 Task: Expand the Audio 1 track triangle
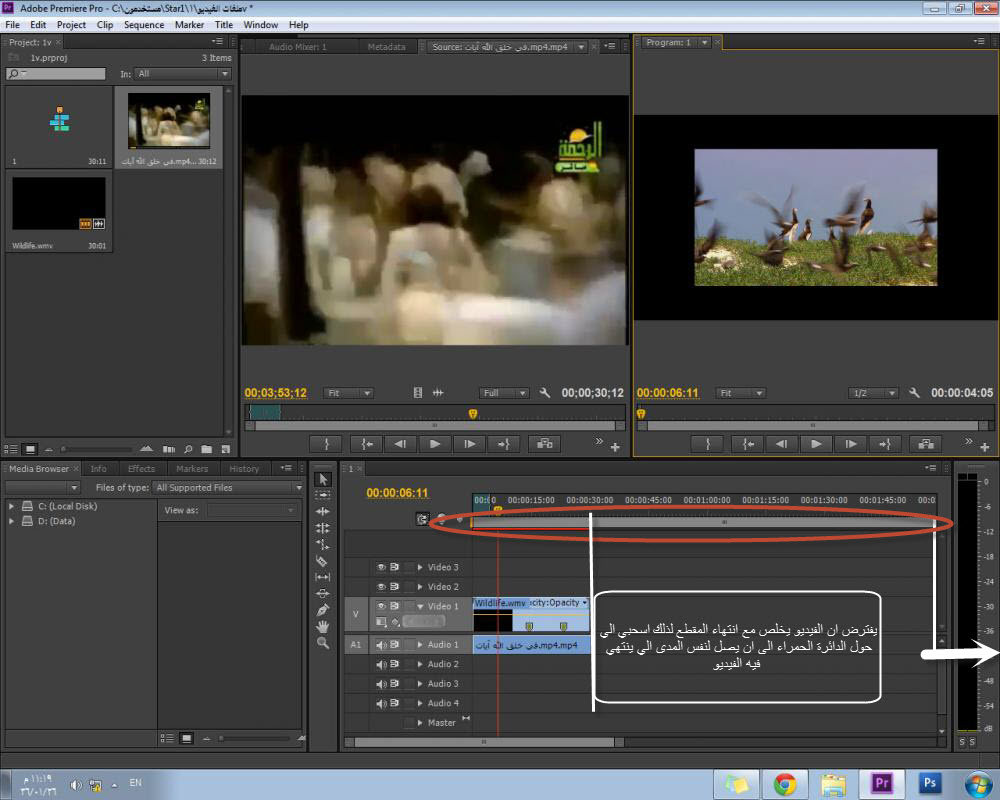420,645
